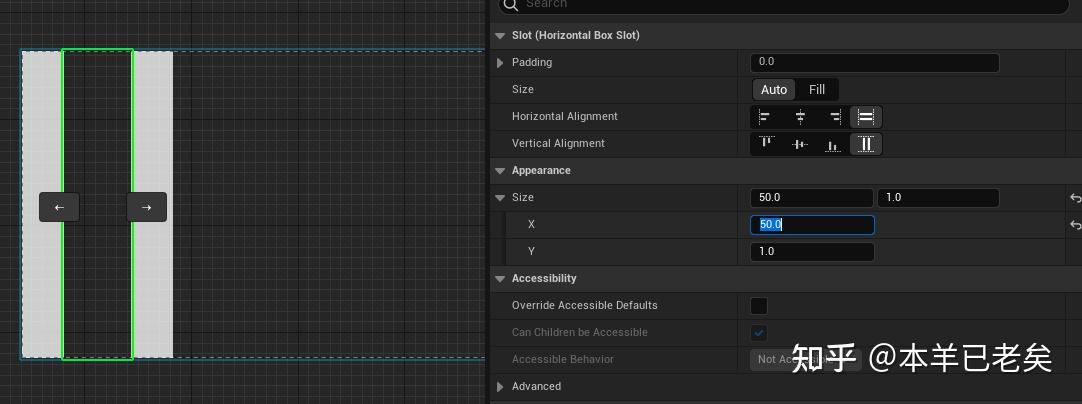The image size is (1082, 404).
Task: Set horizontal alignment to center
Action: 800,117
